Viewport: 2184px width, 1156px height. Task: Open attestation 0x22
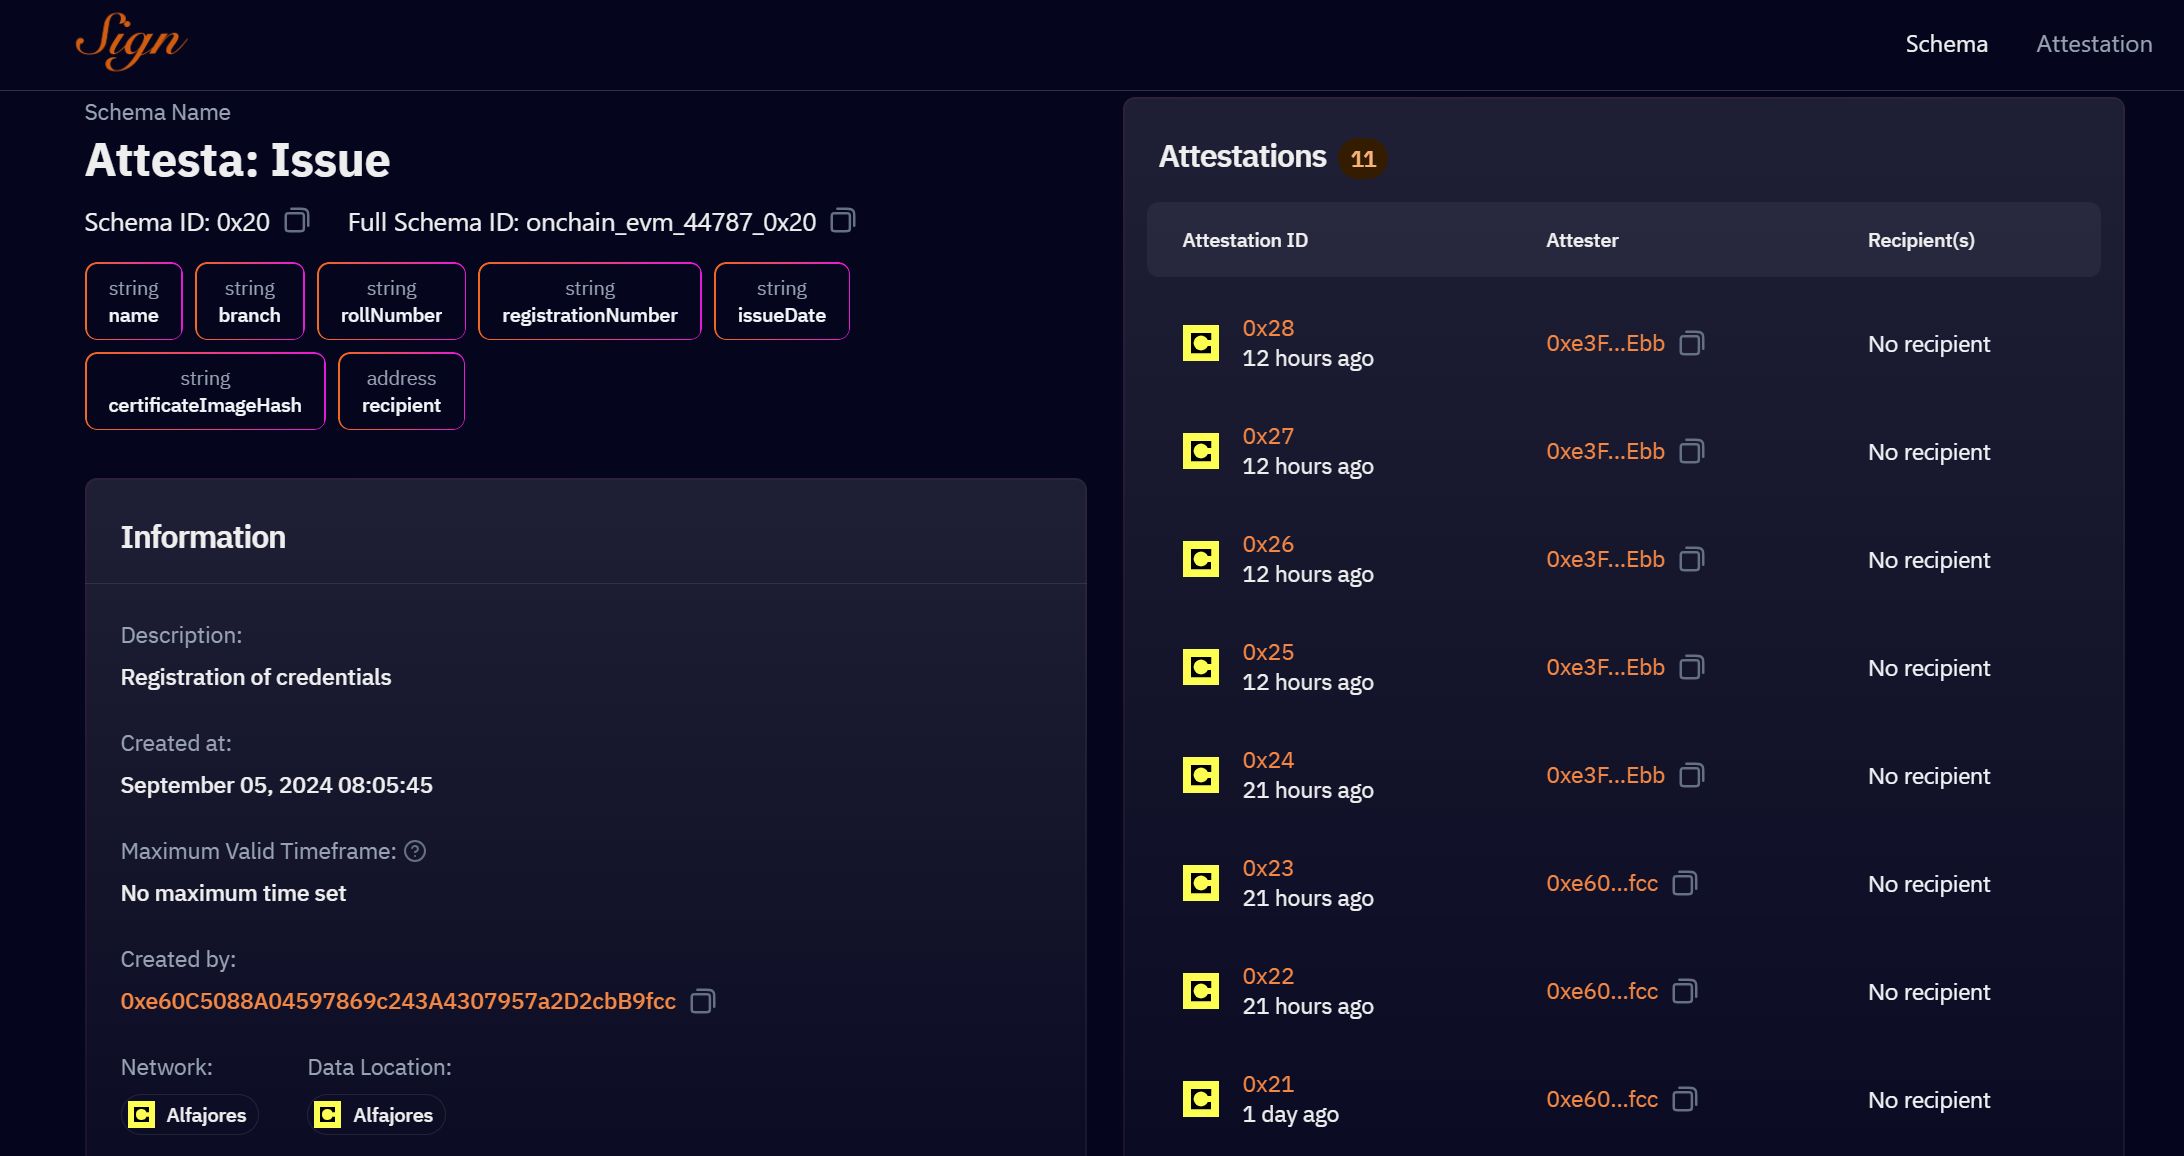(1268, 976)
